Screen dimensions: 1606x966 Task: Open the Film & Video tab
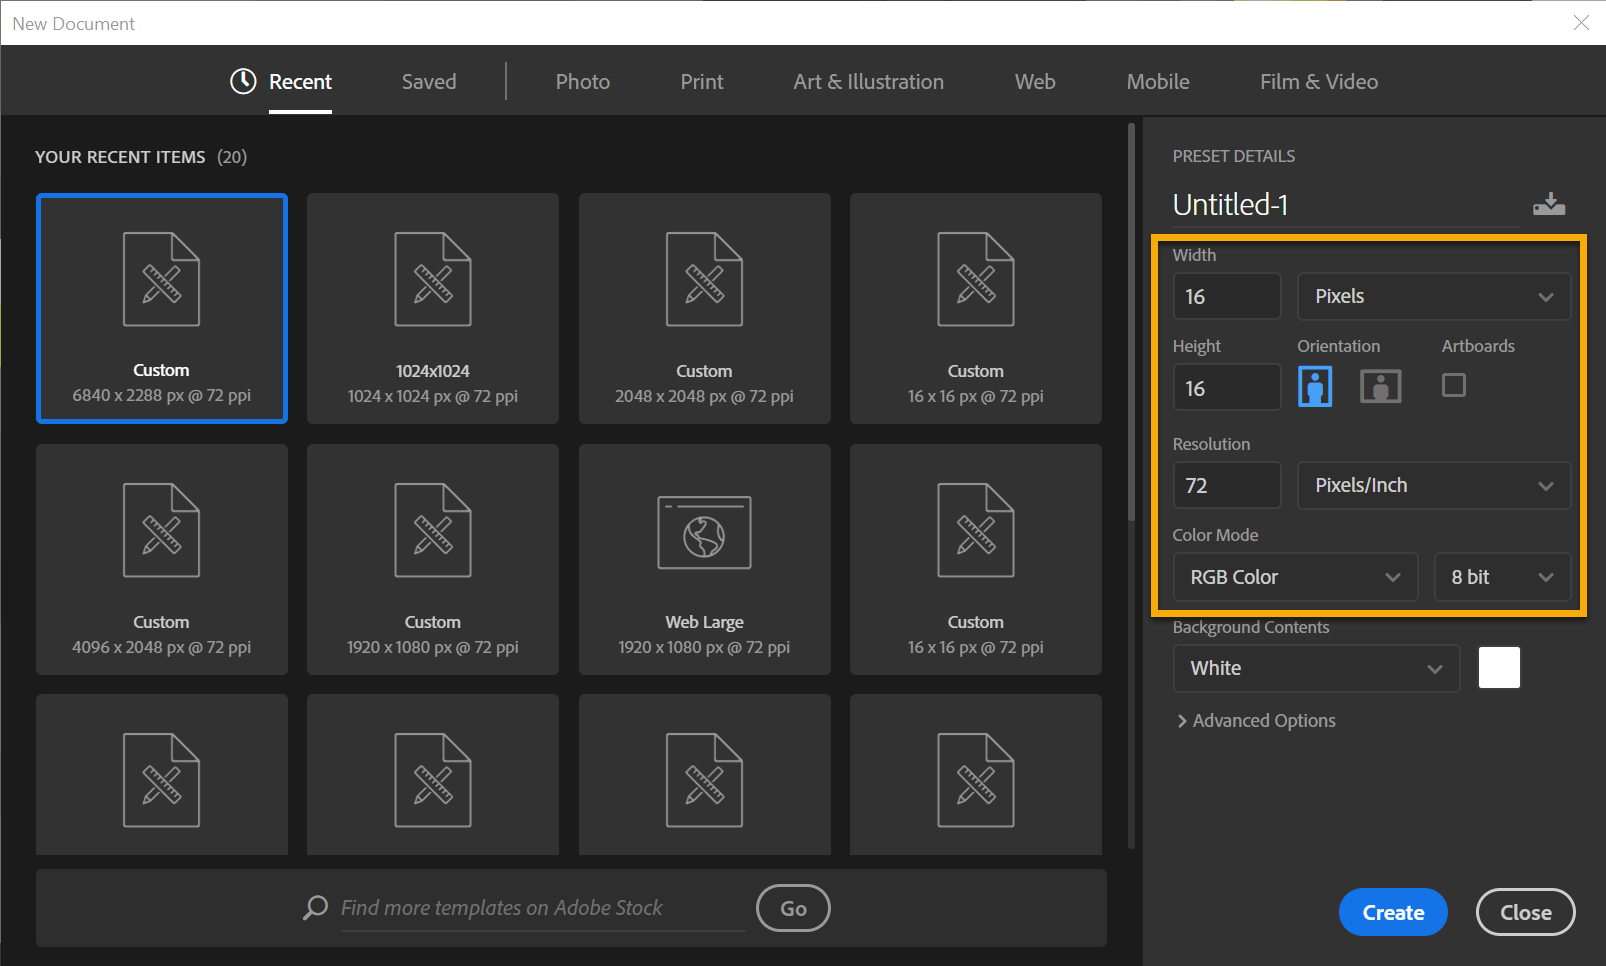[1318, 82]
